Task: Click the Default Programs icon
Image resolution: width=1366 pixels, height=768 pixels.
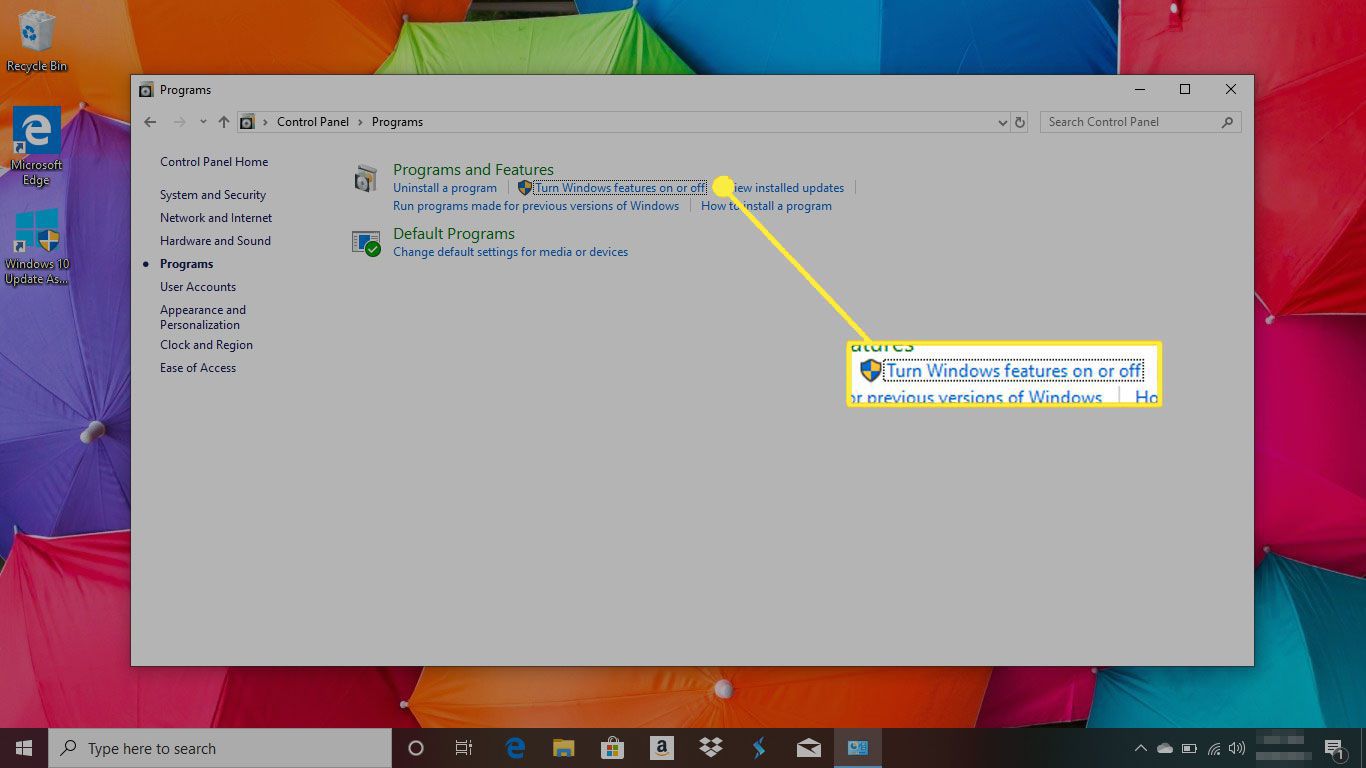Action: pyautogui.click(x=366, y=243)
